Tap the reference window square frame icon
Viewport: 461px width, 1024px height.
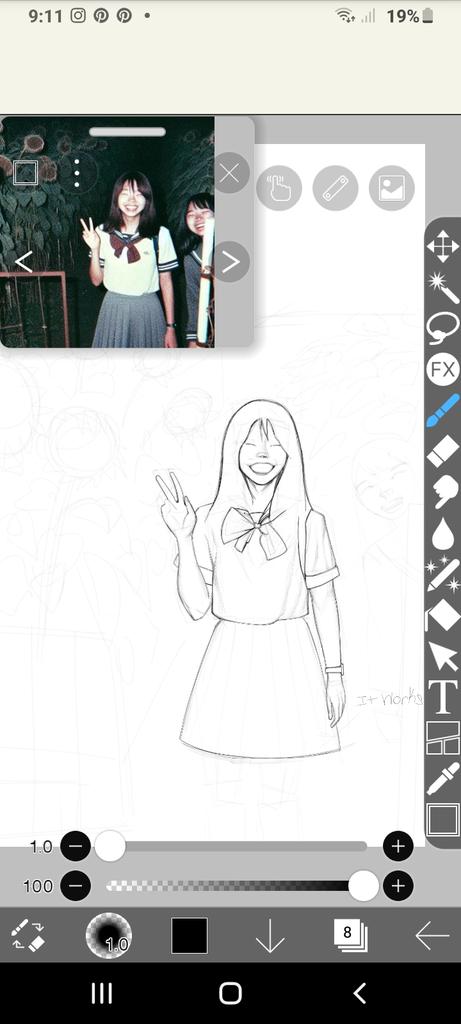[x=25, y=172]
